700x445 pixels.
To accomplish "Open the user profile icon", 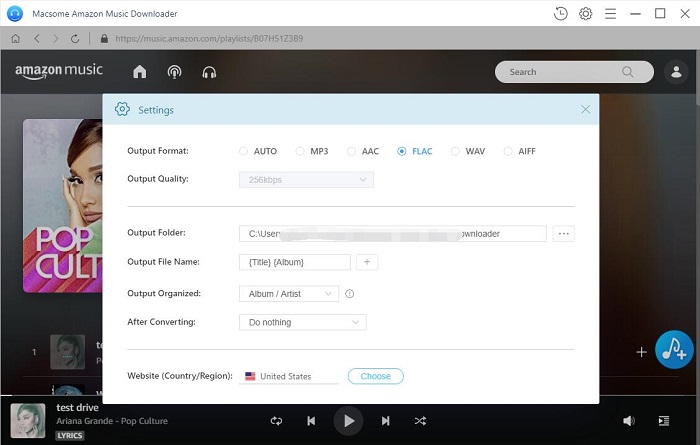I will point(676,72).
